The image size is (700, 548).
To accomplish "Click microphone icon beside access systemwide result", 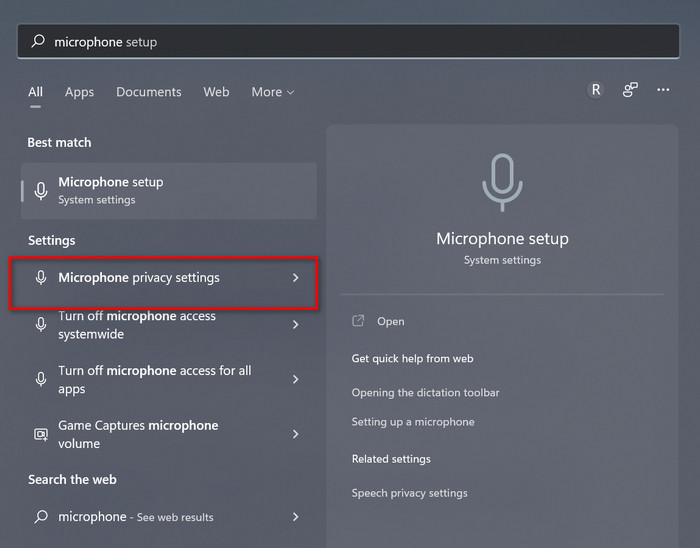I will [x=41, y=324].
